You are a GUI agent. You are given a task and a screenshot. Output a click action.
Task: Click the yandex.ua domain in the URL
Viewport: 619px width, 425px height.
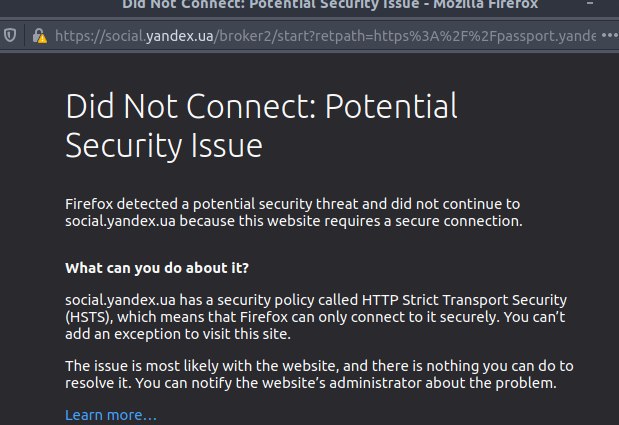tap(180, 36)
